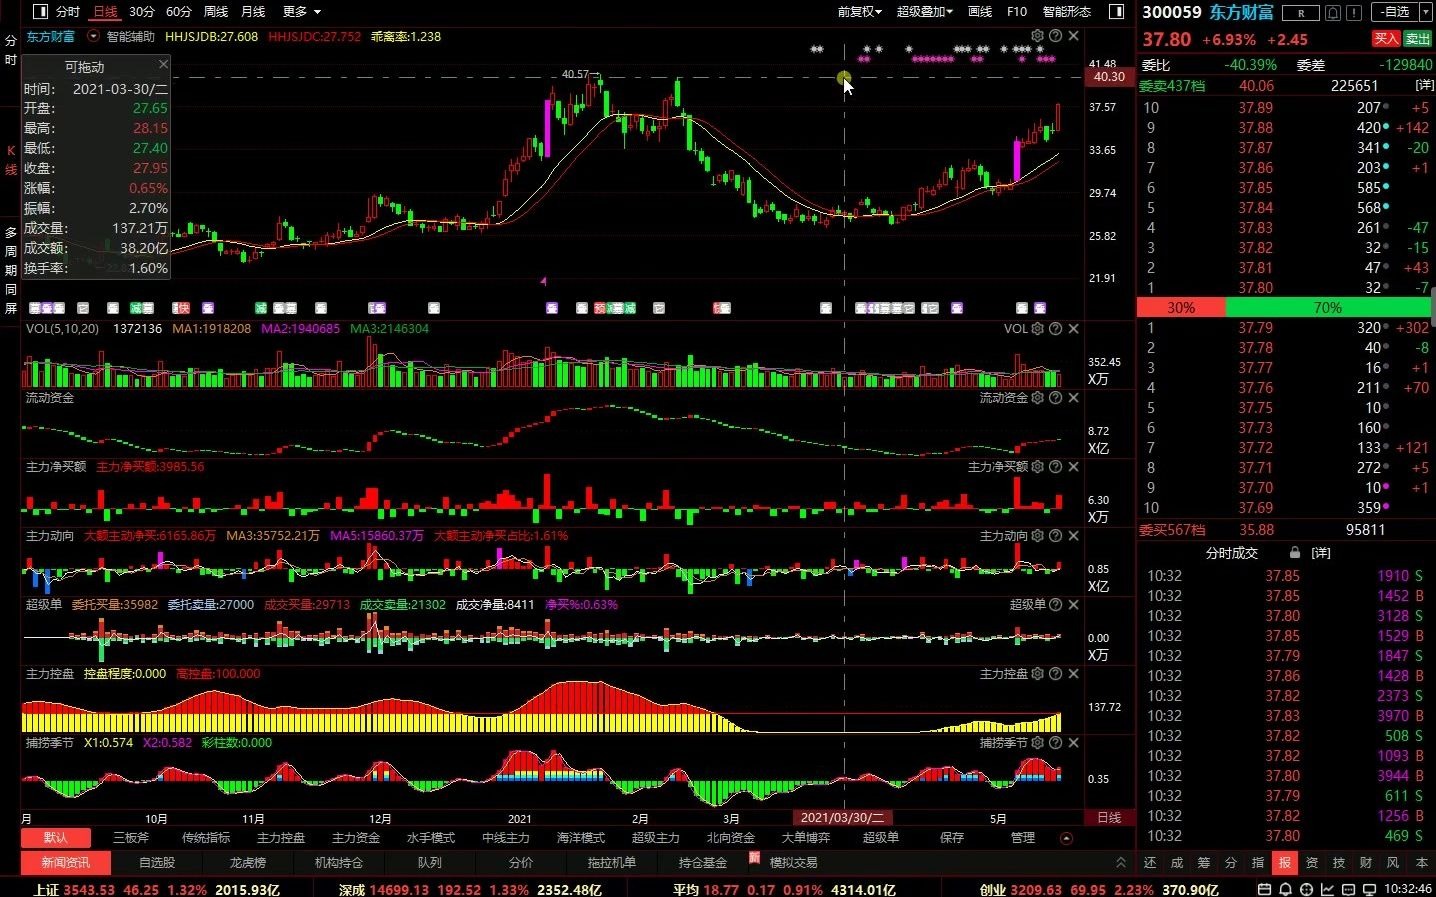The height and width of the screenshot is (897, 1436).
Task: Collapse the indicator template bar arrow
Action: 1066,838
